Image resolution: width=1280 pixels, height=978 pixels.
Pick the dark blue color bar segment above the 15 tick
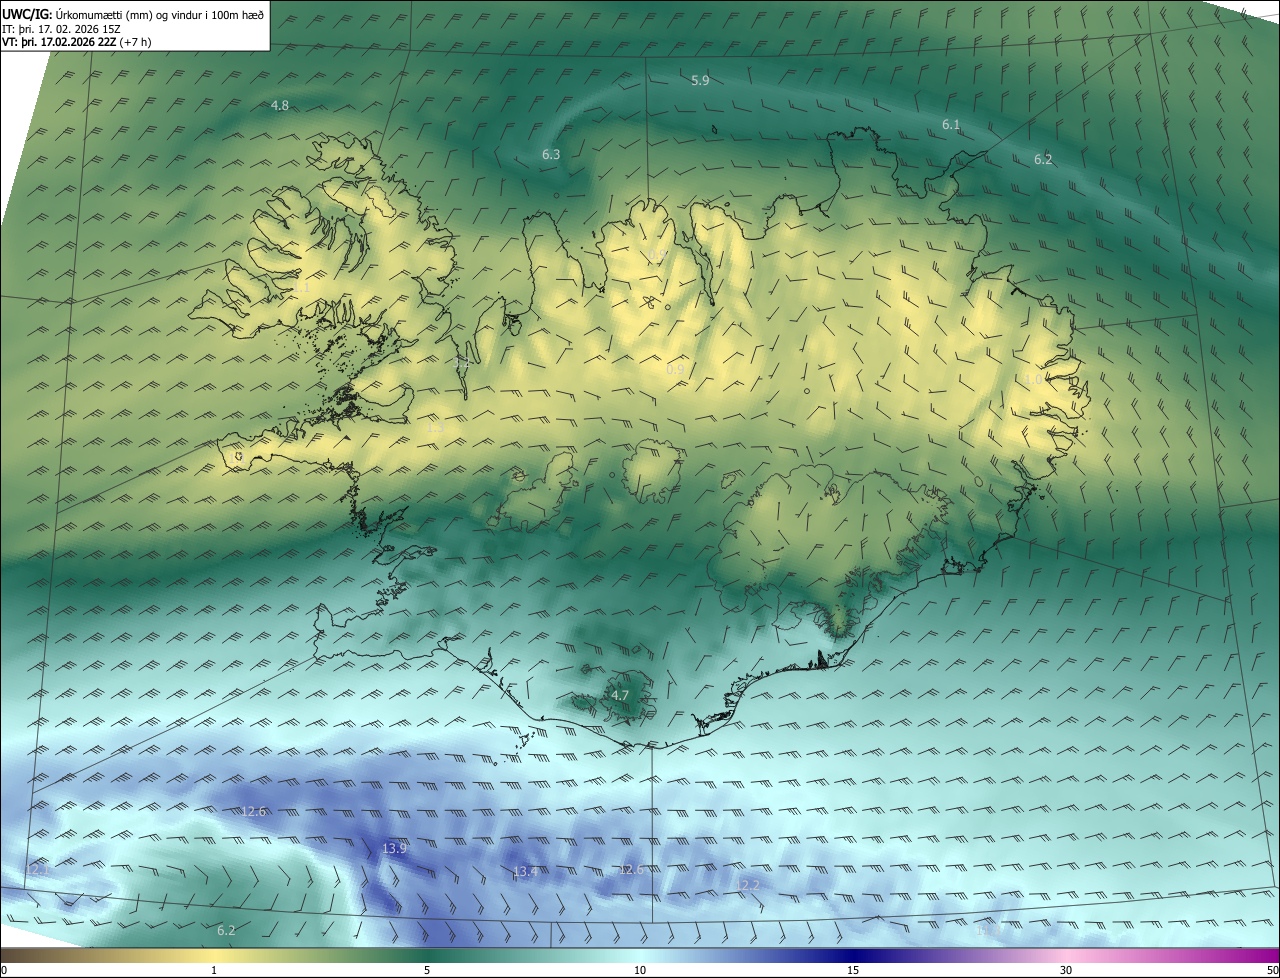tap(853, 955)
